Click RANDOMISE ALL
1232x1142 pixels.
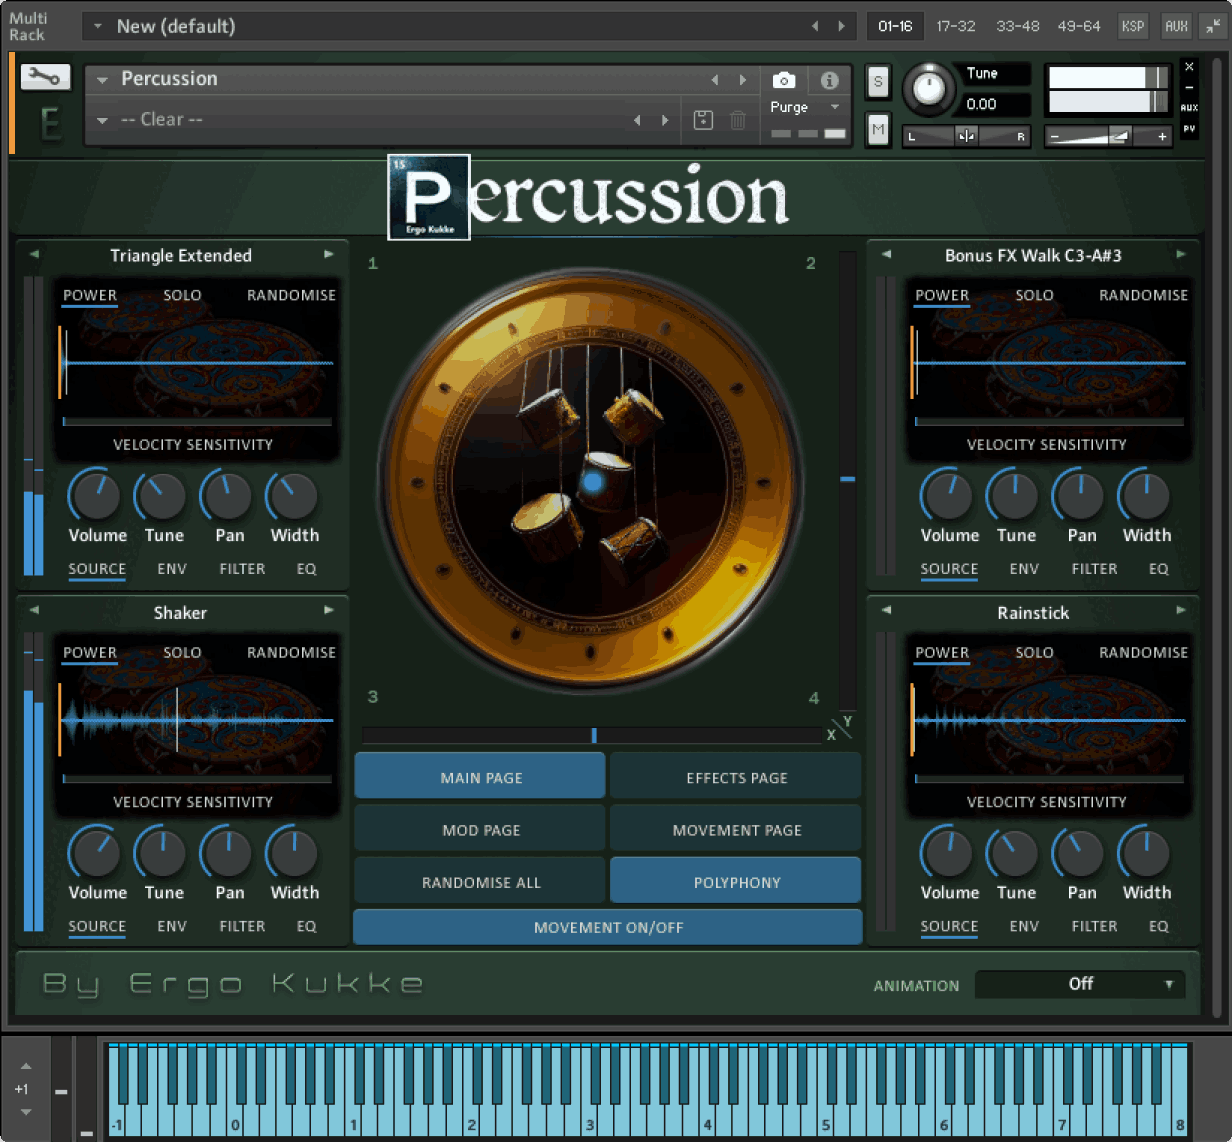(x=480, y=882)
